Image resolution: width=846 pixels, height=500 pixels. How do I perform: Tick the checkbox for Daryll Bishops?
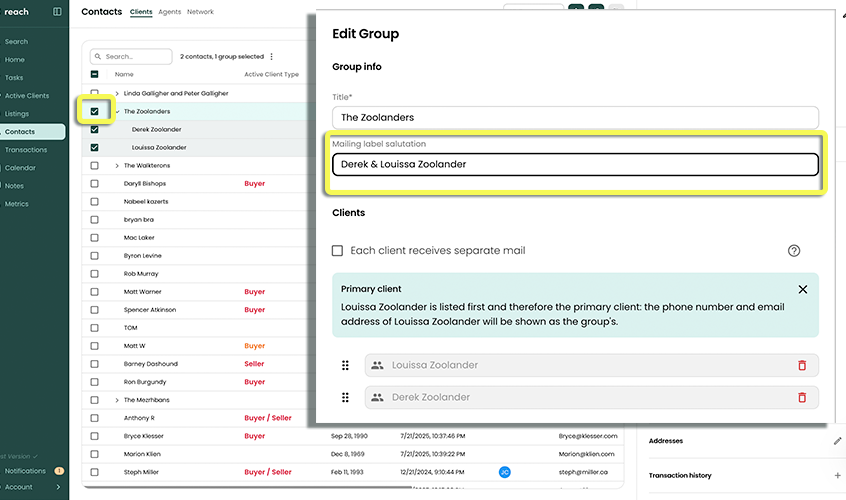pyautogui.click(x=94, y=184)
